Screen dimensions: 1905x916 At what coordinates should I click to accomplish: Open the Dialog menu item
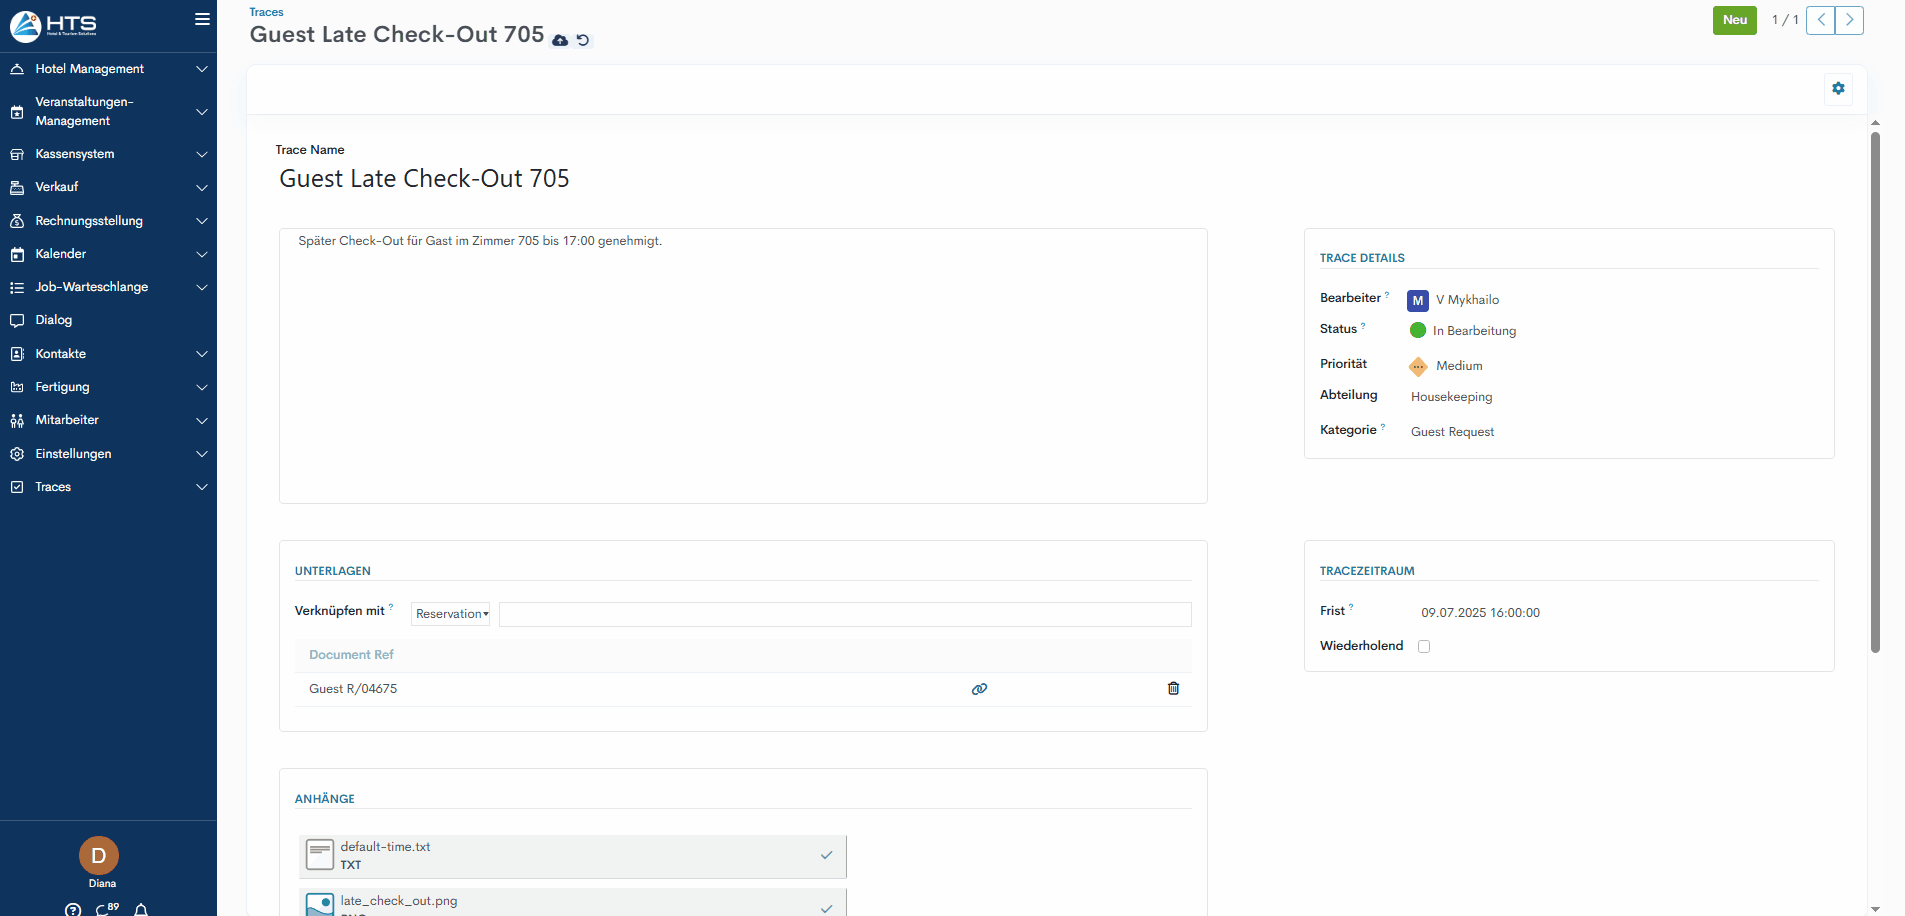coord(54,320)
